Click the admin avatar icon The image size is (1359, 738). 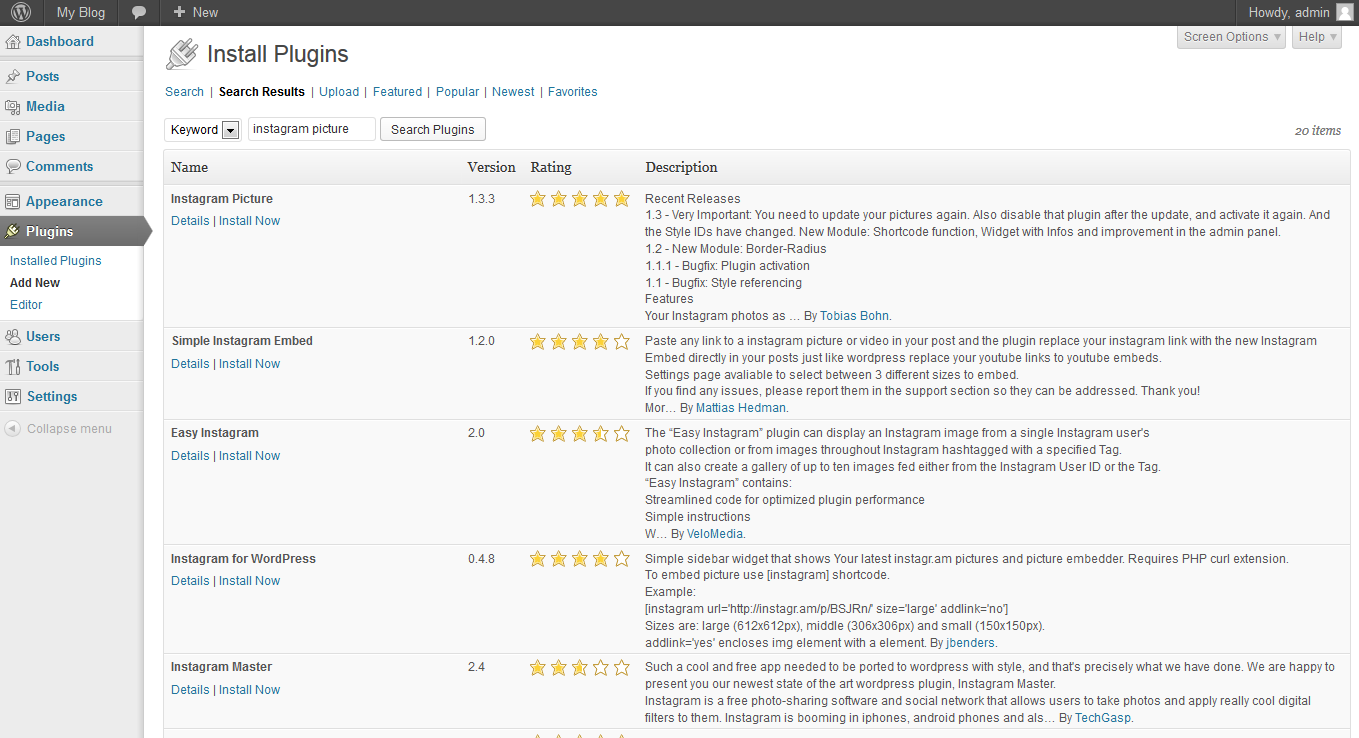1344,13
